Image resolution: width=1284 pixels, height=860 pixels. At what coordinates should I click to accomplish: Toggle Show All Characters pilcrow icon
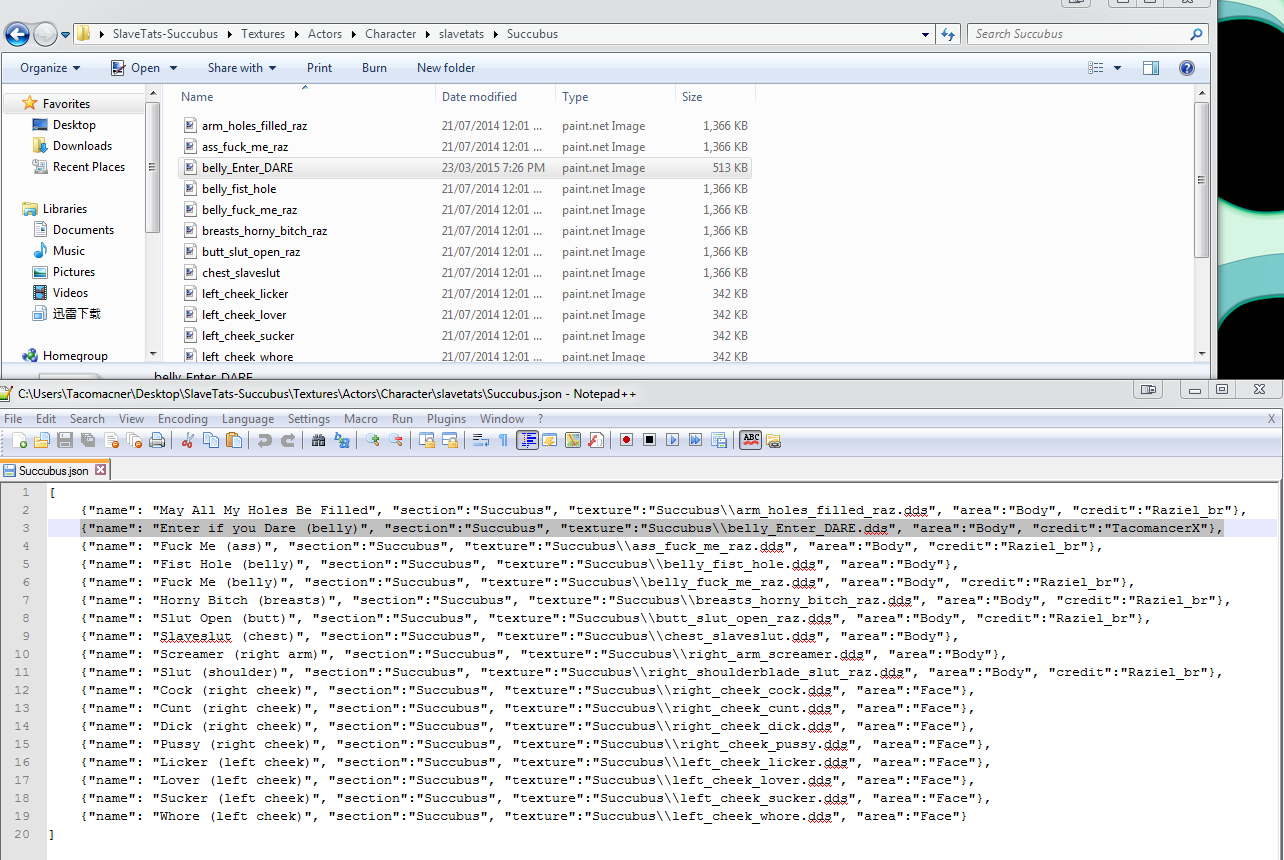(x=503, y=440)
